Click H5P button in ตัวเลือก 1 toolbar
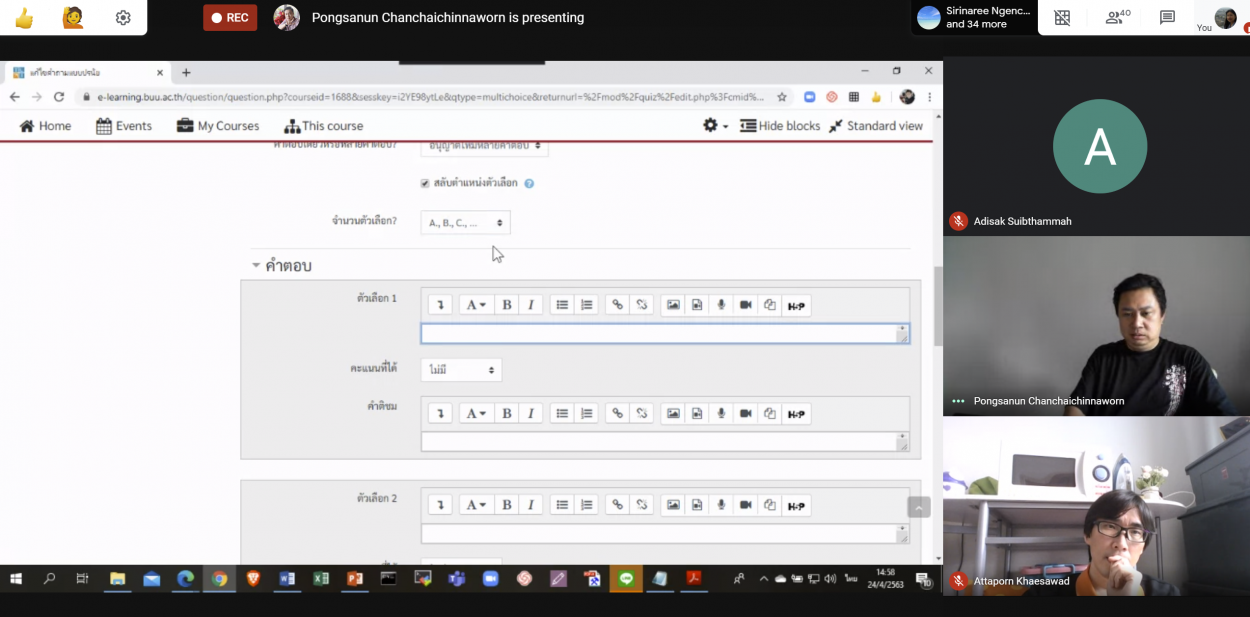The width and height of the screenshot is (1250, 617). point(796,306)
